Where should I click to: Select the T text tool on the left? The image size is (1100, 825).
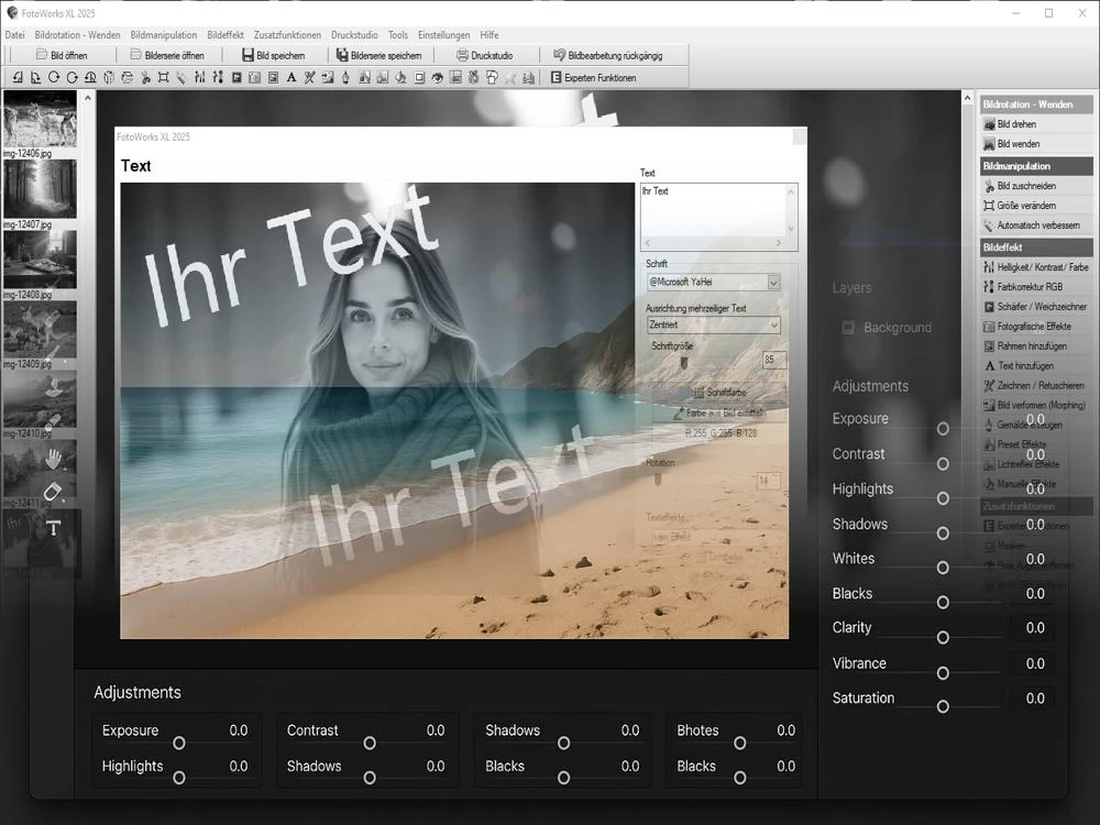(53, 528)
